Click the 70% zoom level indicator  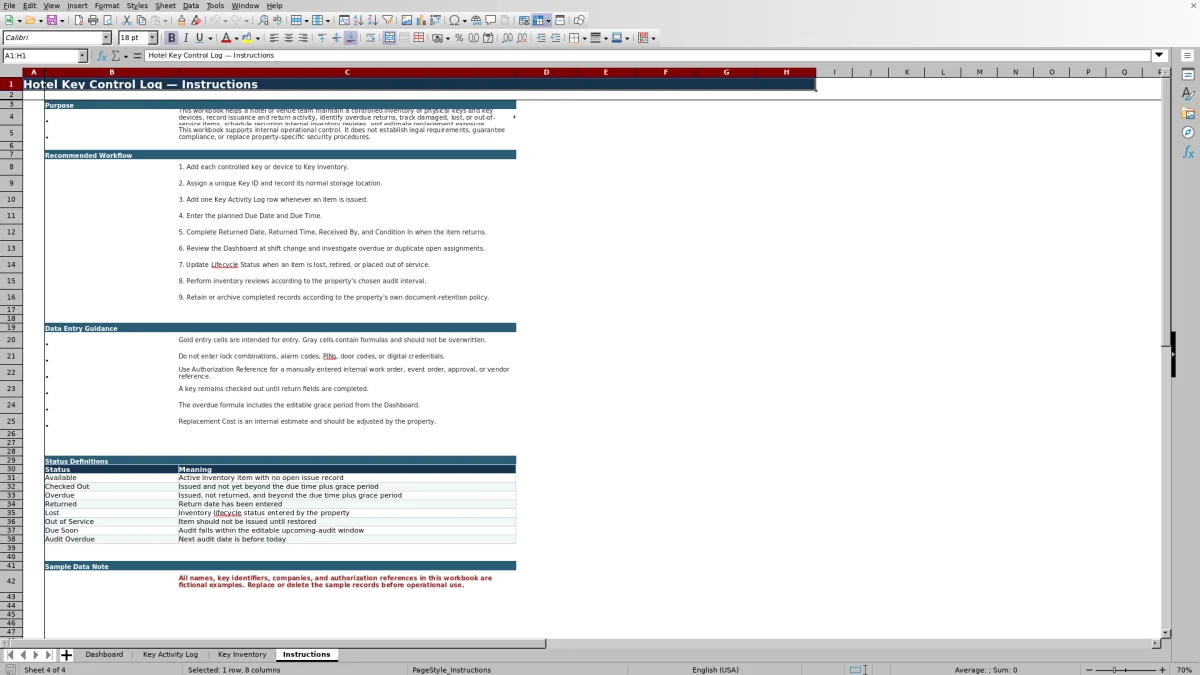tap(1184, 669)
